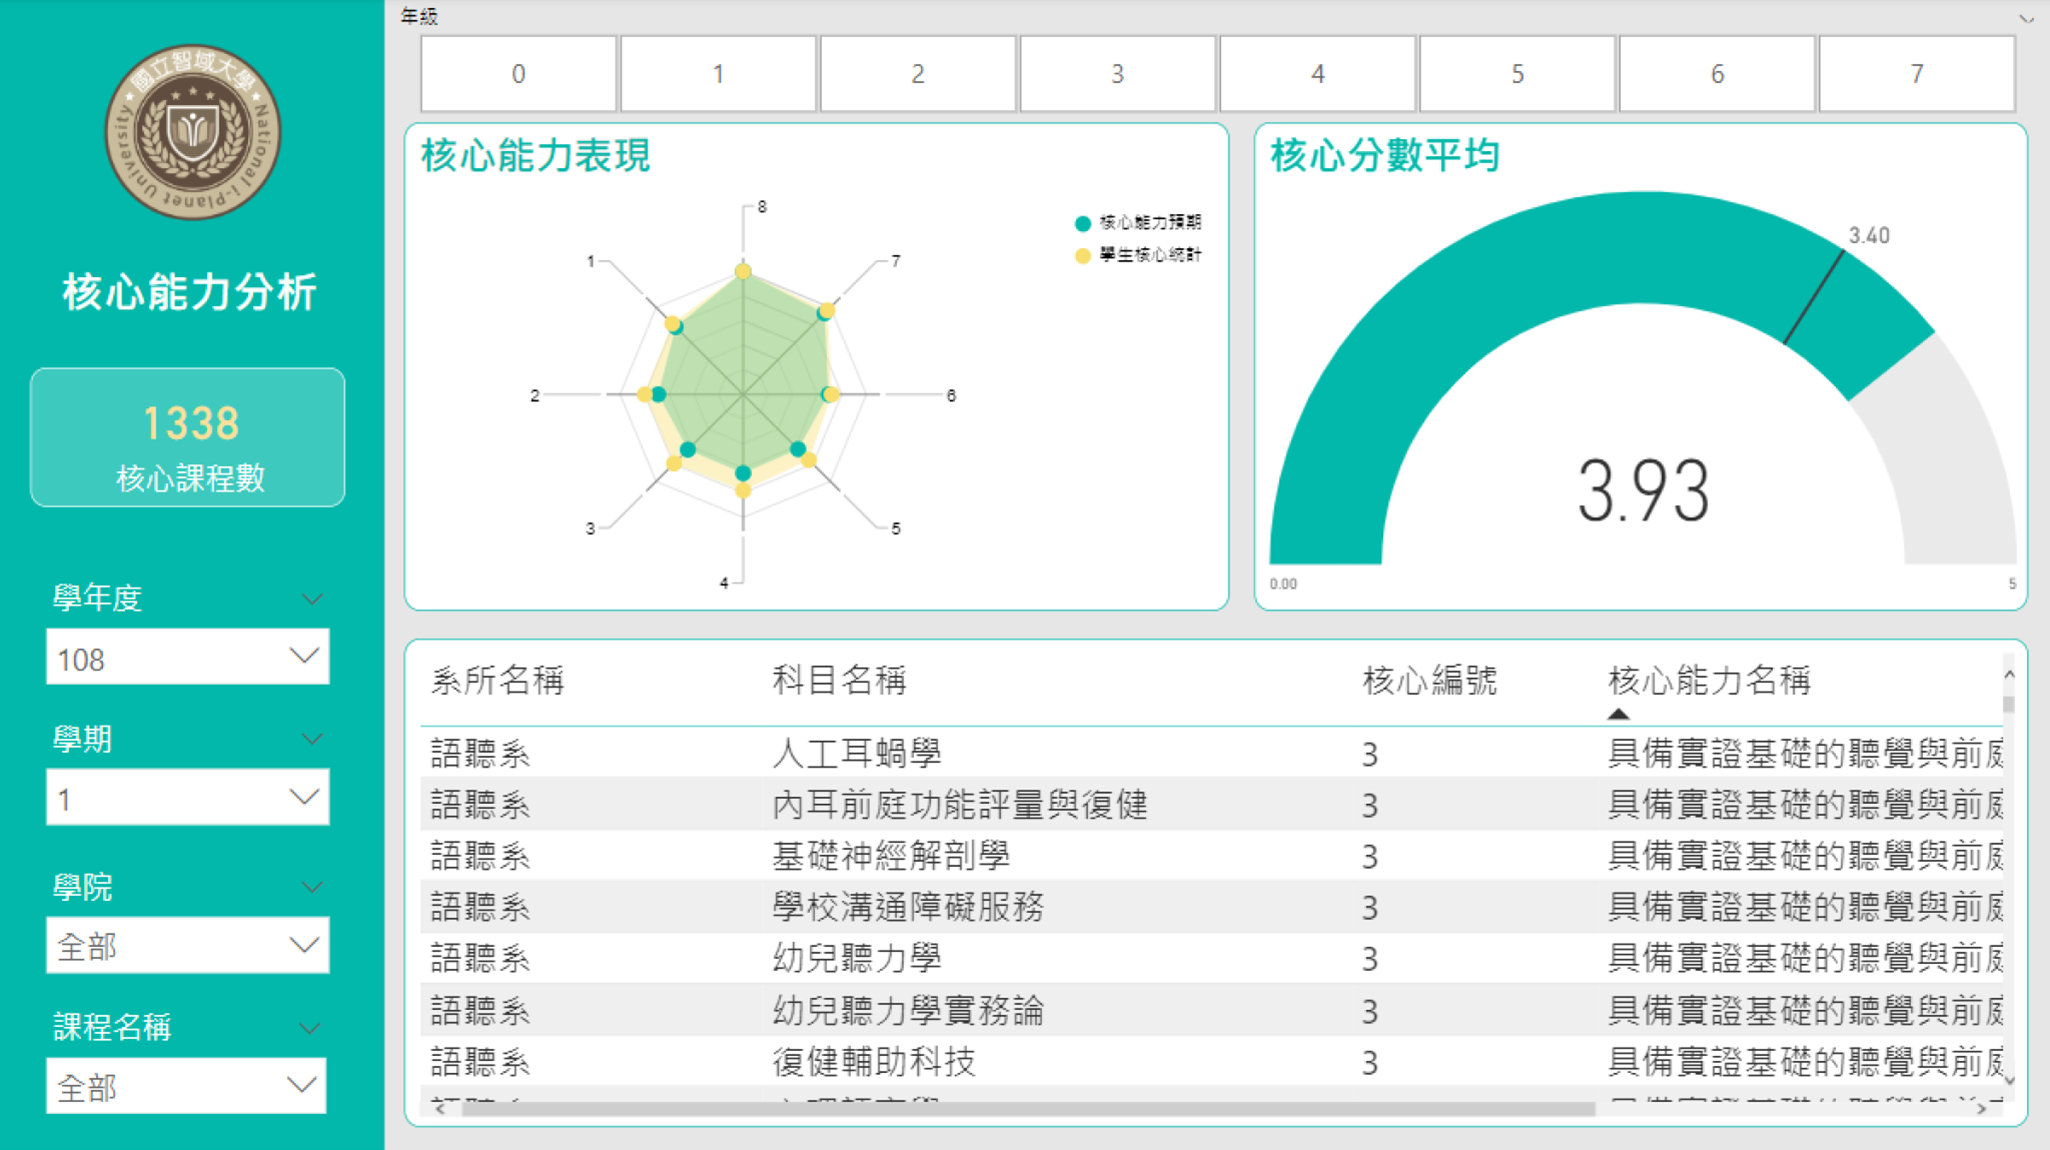The width and height of the screenshot is (2050, 1150).
Task: Click the table vertical scrollbar thumb
Action: coord(2009,704)
